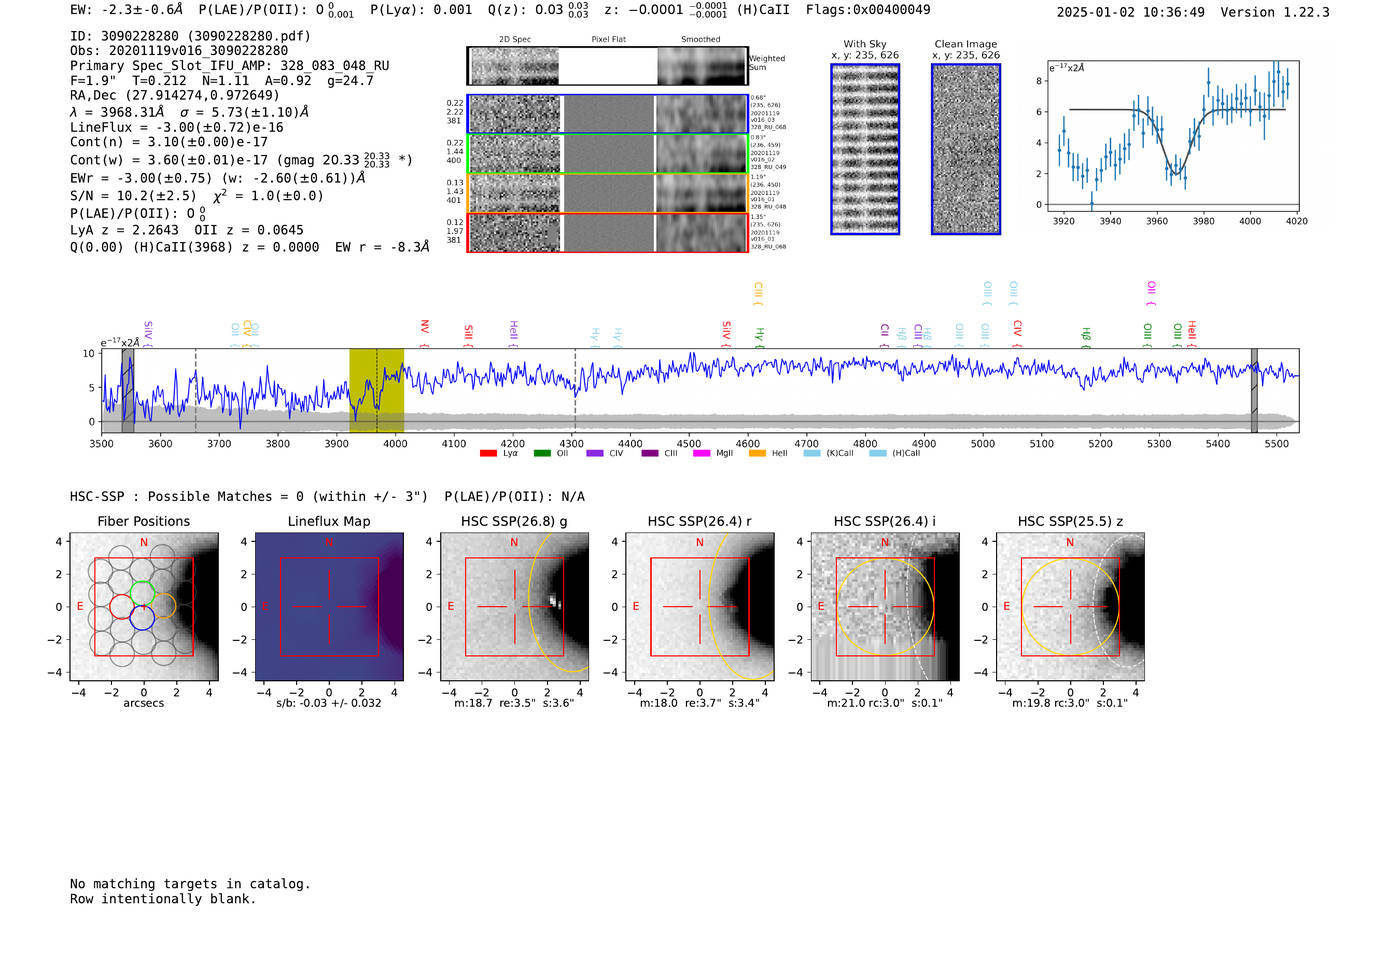Select the orange-framed fiber spectrum row
Viewport: 1400px width, 953px height.
(x=607, y=193)
